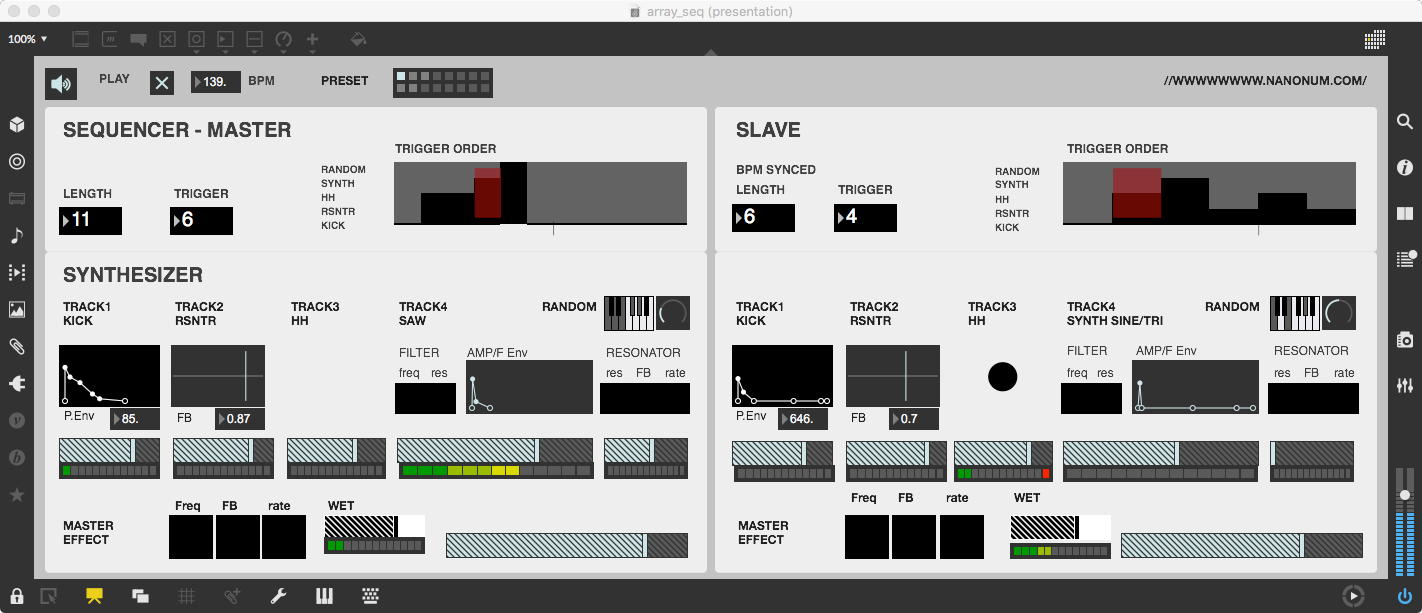Open the //WWWWWWWW.NANONUM.COM/ link
The height and width of the screenshot is (613, 1422).
[1265, 80]
